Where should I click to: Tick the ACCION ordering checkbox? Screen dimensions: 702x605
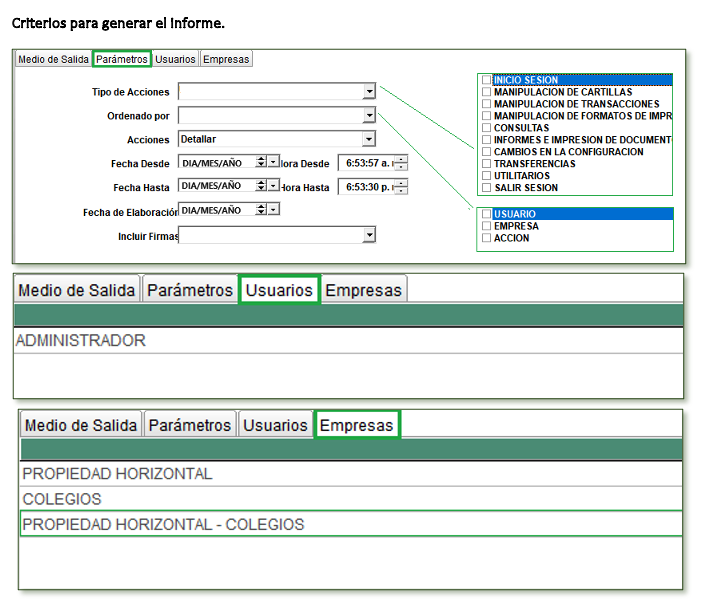487,238
